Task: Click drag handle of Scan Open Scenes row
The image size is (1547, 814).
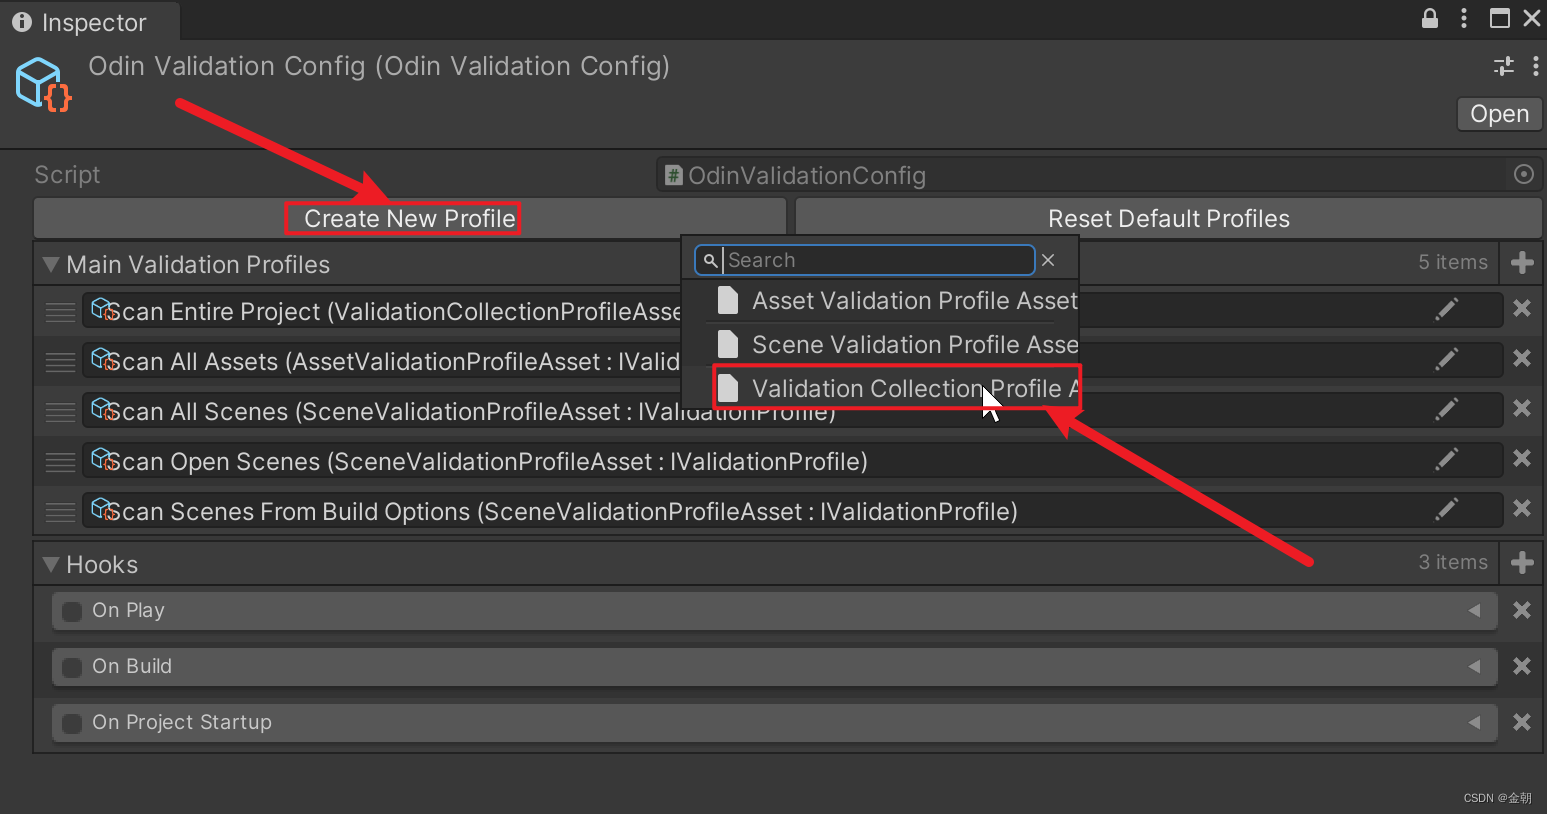Action: [x=60, y=462]
